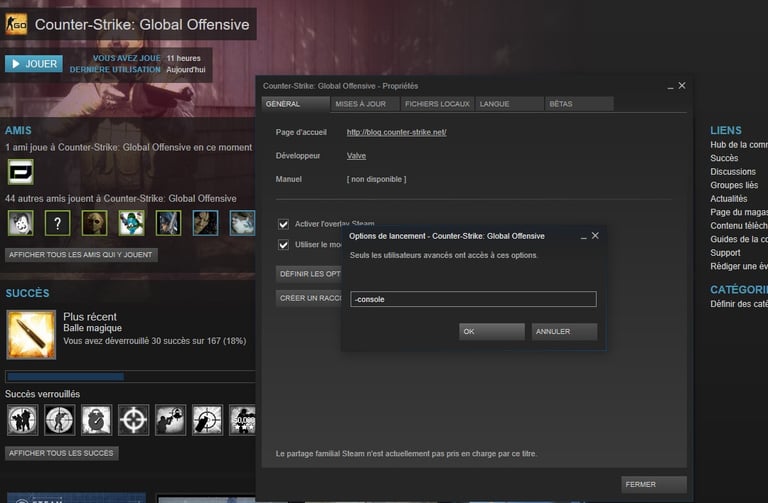Viewport: 768px width, 503px height.
Task: Click the AMIS section heading
Action: (18, 130)
